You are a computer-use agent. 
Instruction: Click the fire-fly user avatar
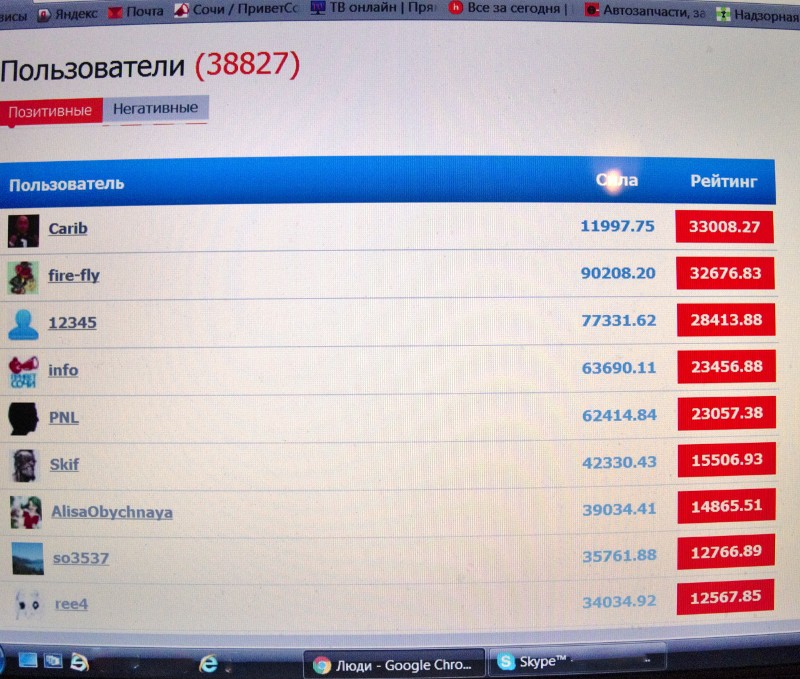(x=22, y=277)
